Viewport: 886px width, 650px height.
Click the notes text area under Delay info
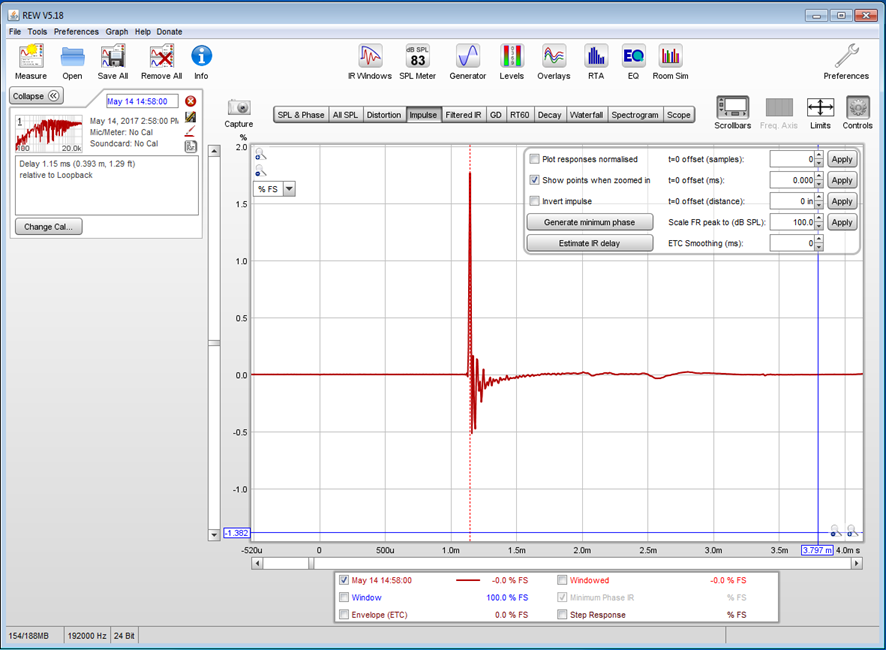click(107, 185)
